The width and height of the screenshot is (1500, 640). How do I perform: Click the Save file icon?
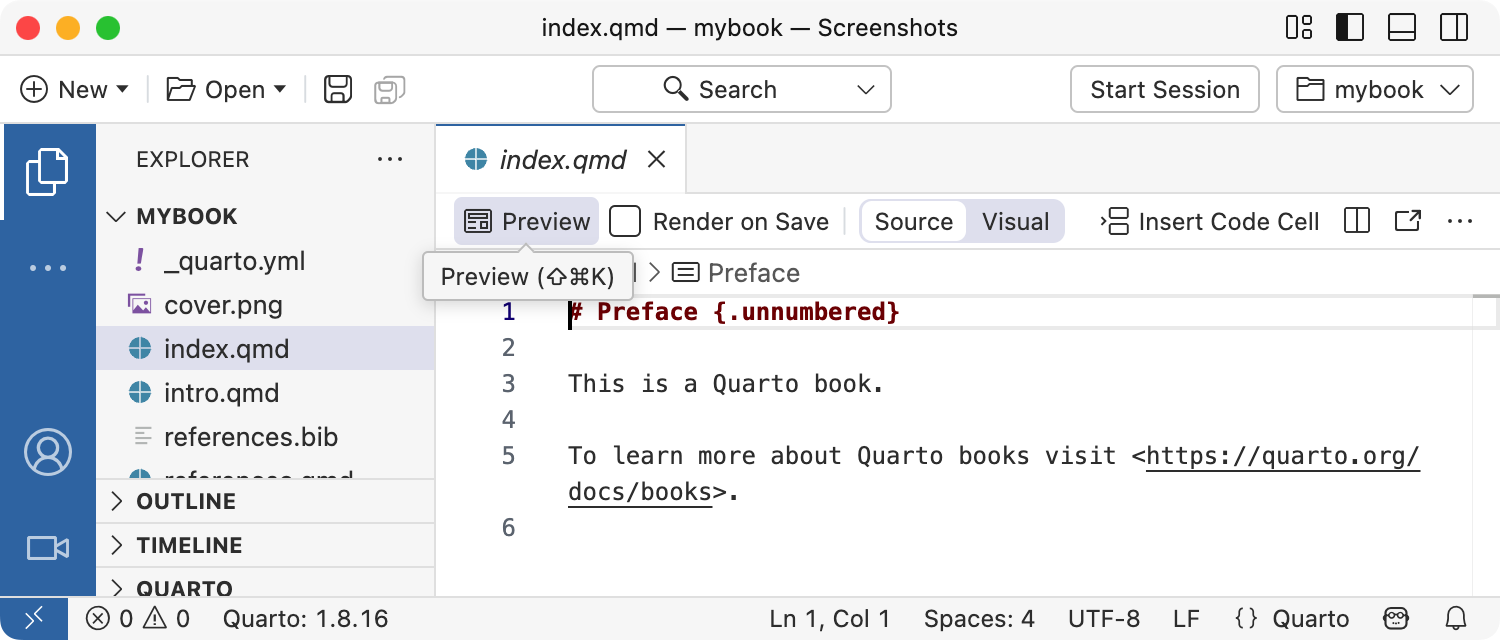pos(338,90)
